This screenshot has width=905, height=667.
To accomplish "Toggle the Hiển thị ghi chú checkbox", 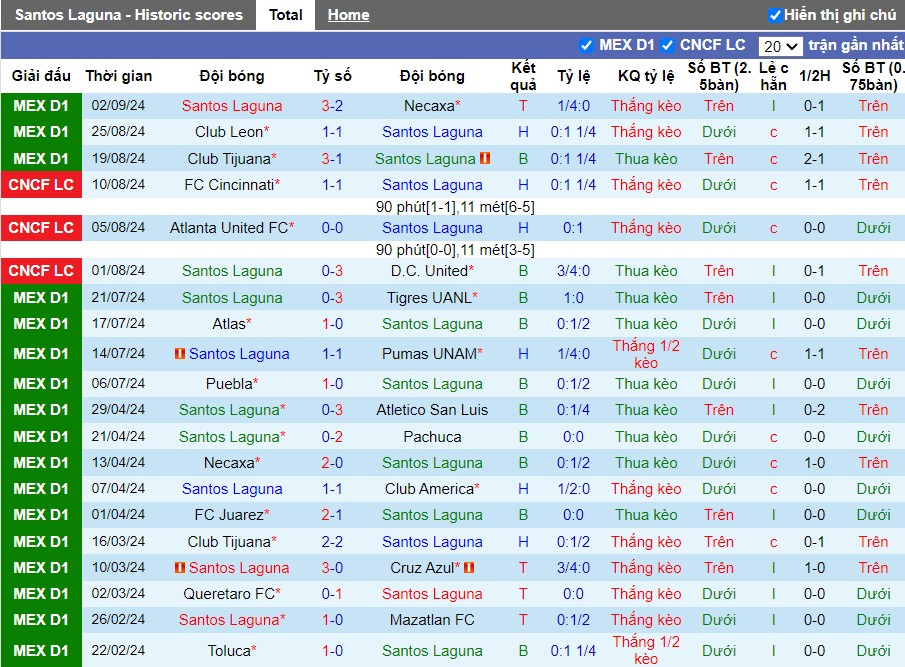I will coord(775,15).
